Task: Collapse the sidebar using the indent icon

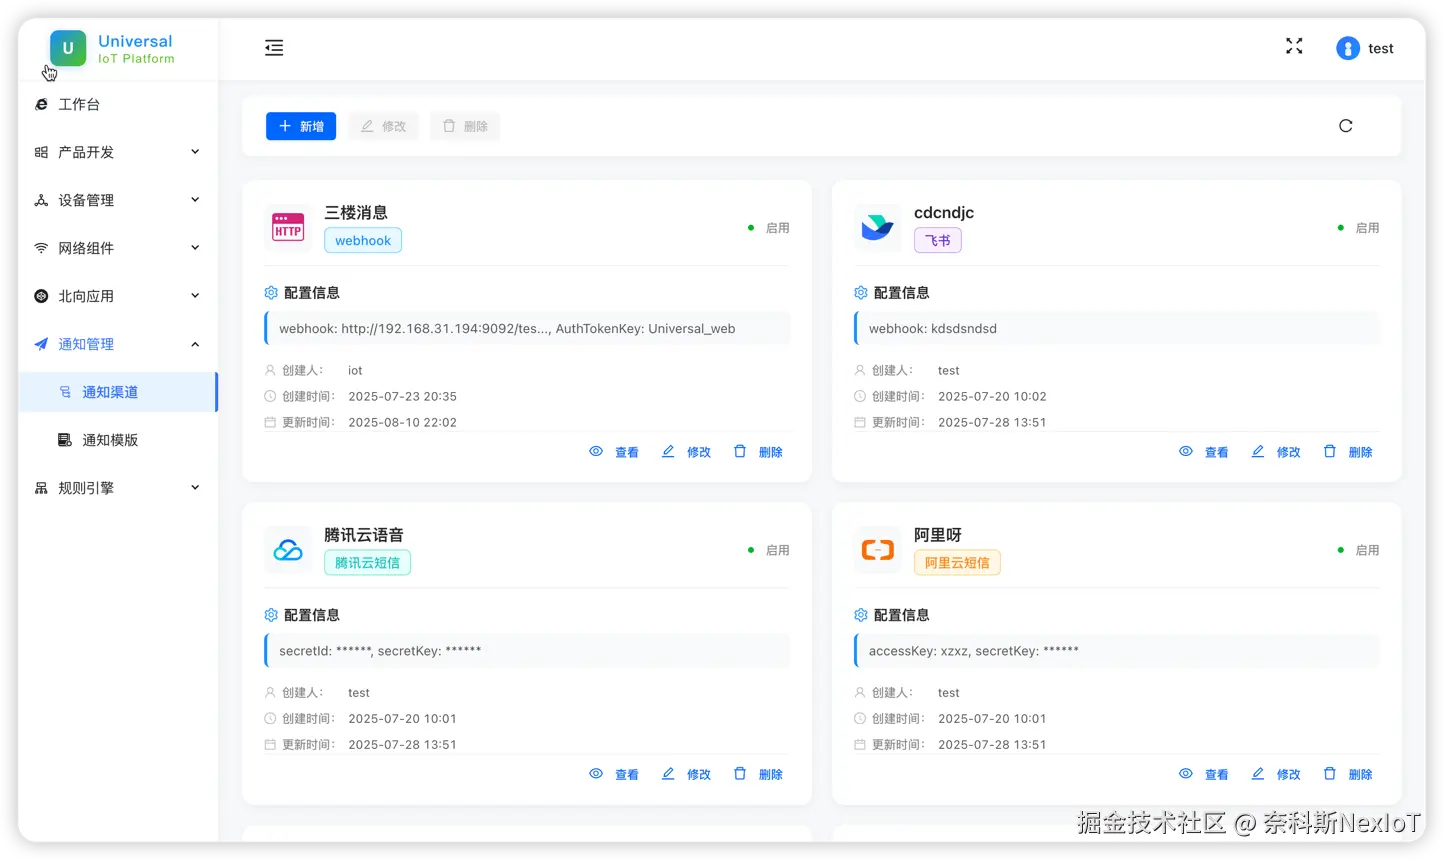Action: (274, 46)
